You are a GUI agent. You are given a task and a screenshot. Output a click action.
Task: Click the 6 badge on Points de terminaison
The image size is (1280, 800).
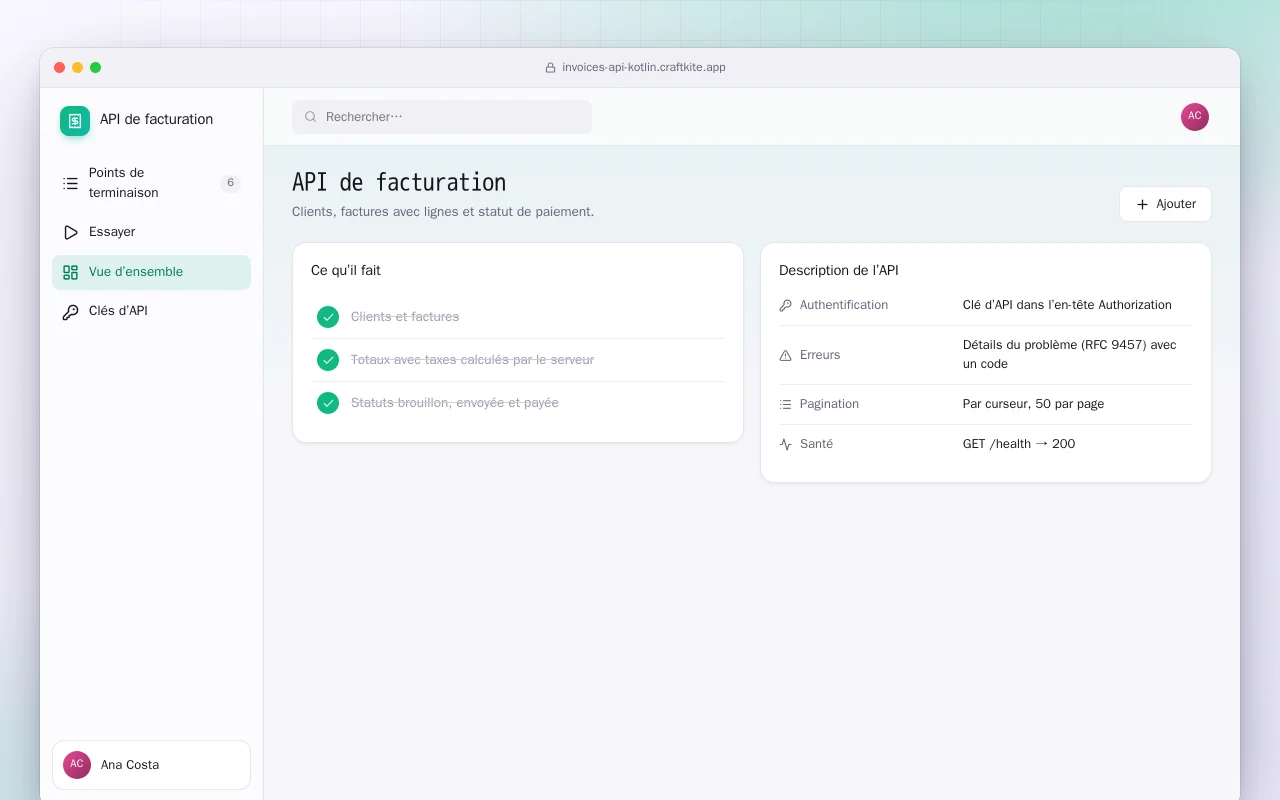click(x=230, y=183)
